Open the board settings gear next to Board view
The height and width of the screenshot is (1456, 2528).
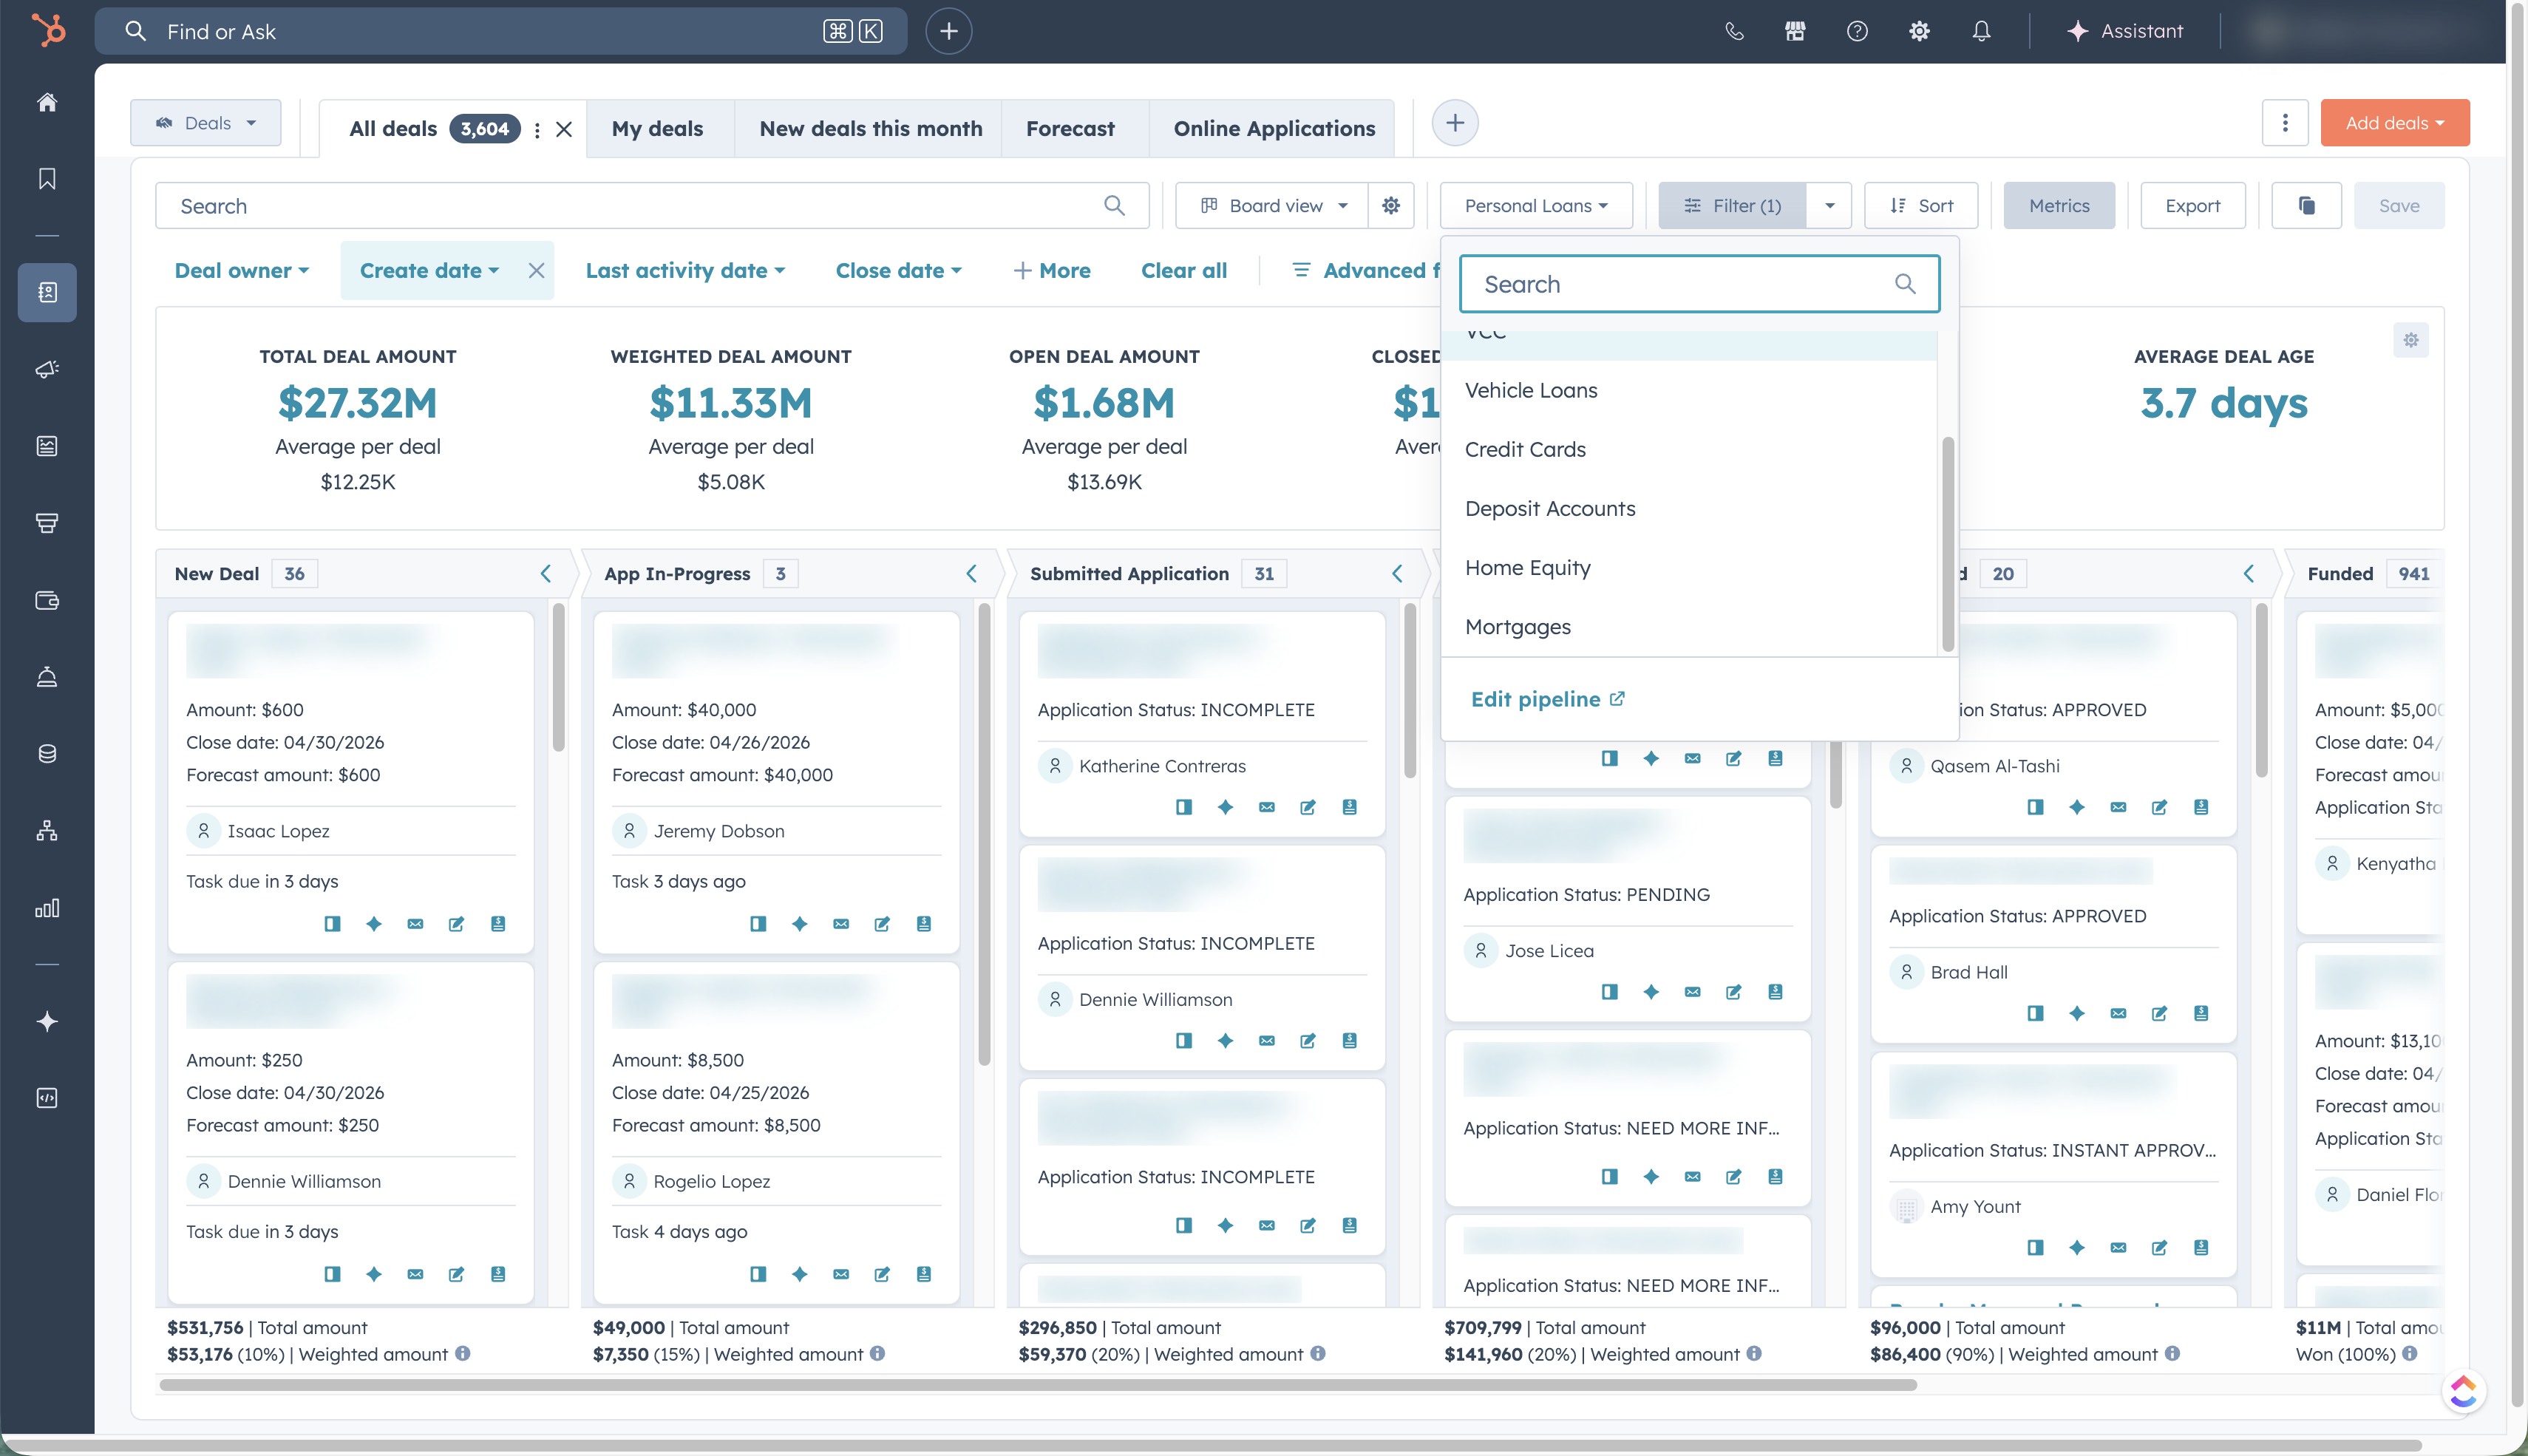tap(1391, 205)
